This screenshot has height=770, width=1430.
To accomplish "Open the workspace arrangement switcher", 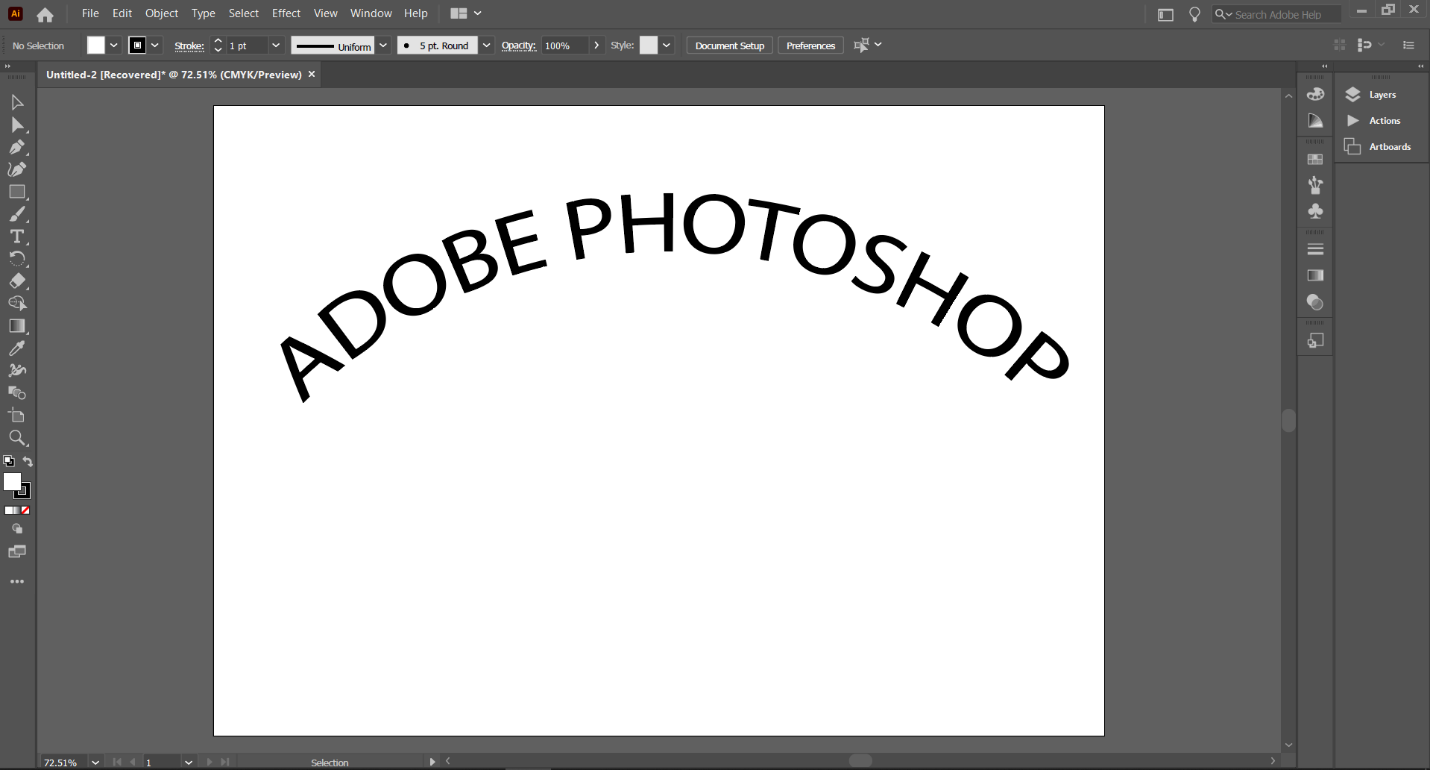I will (466, 14).
